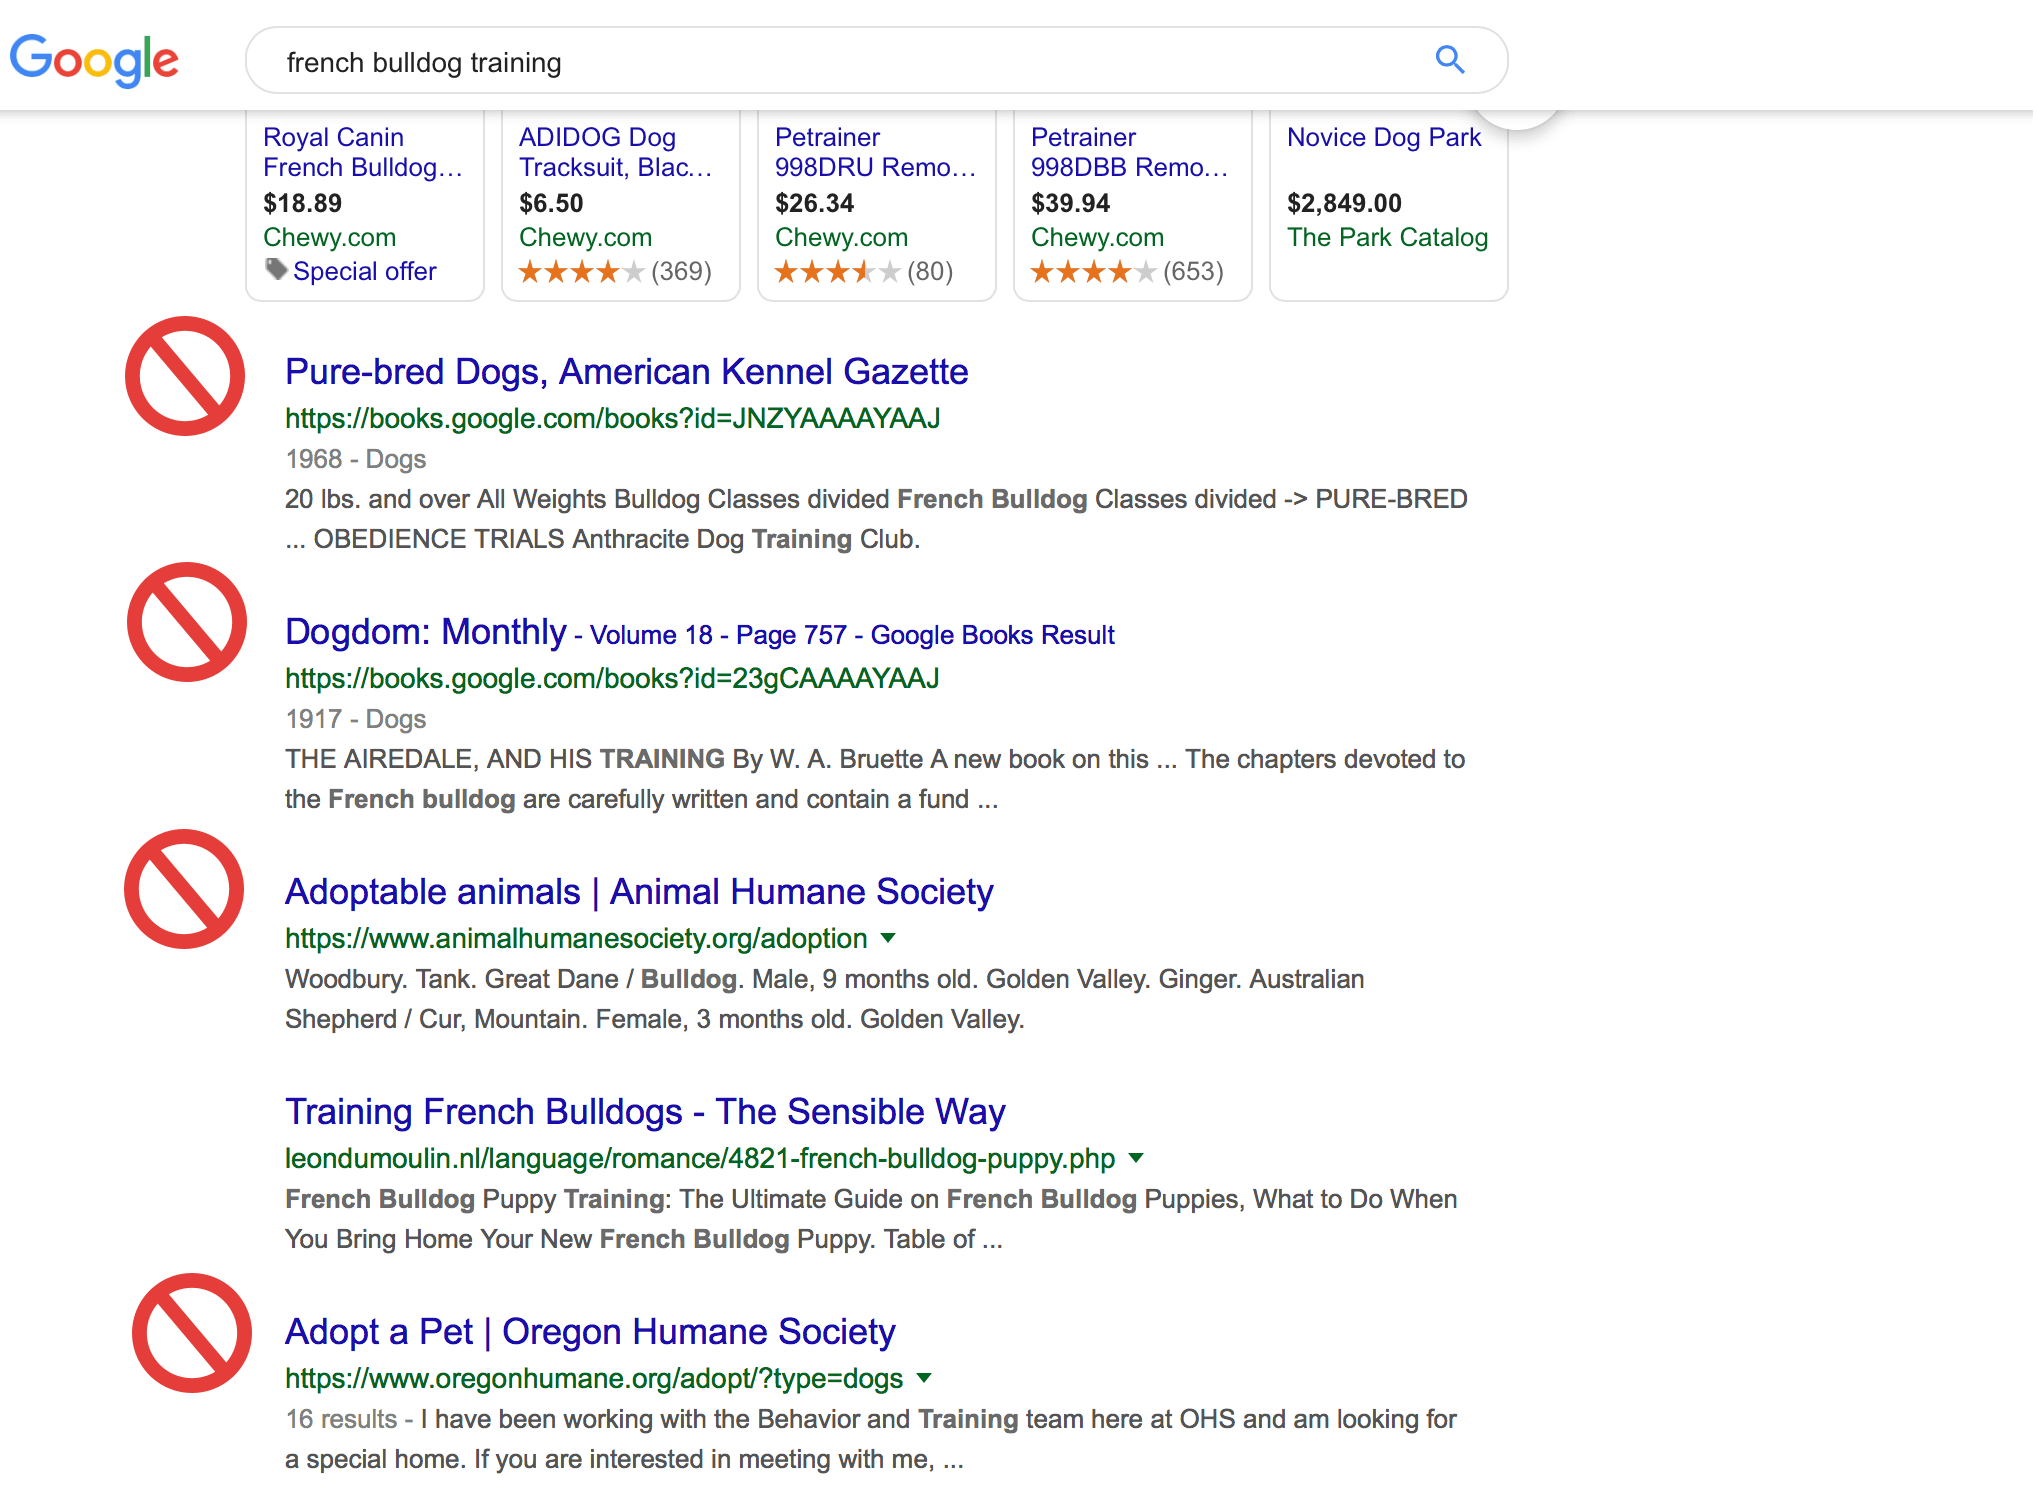The height and width of the screenshot is (1504, 2038).
Task: Click Chewy.com under the $26.34 Petrainer
Action: click(841, 237)
